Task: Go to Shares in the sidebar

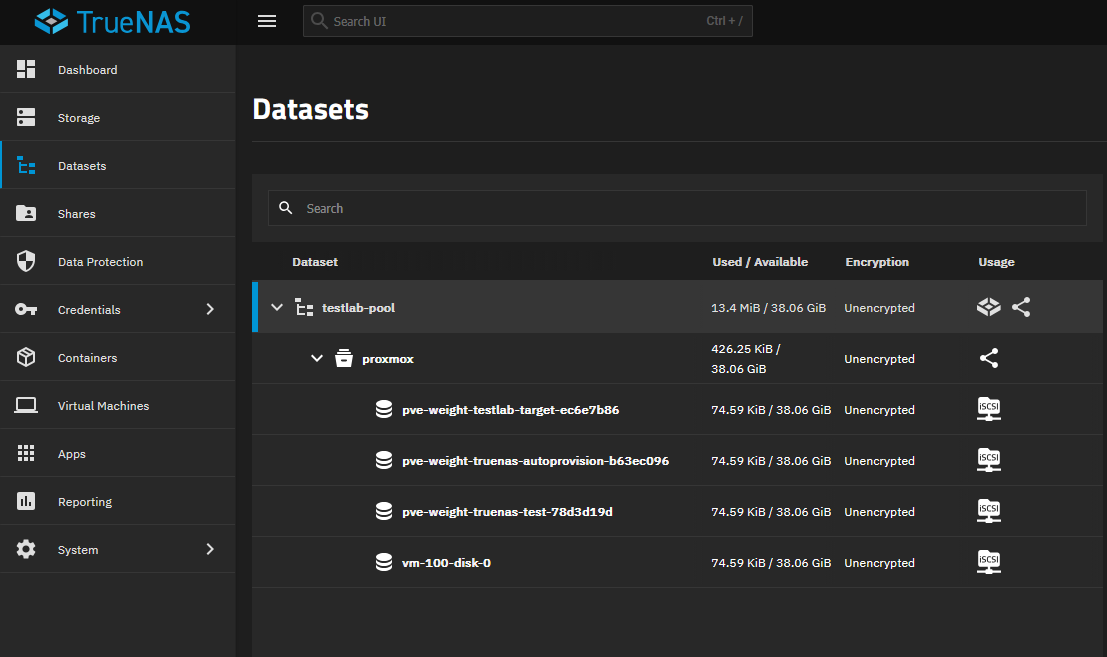Action: point(118,213)
